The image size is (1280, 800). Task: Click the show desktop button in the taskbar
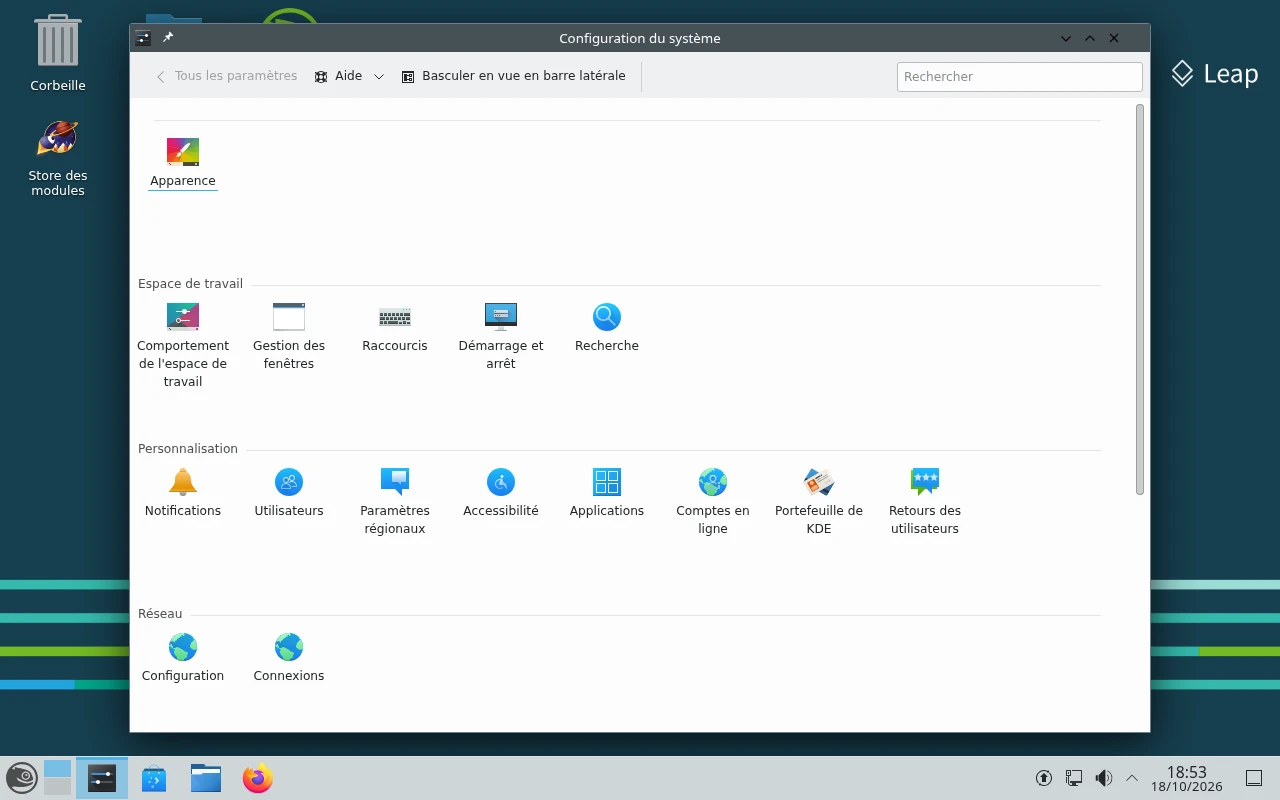(1254, 778)
